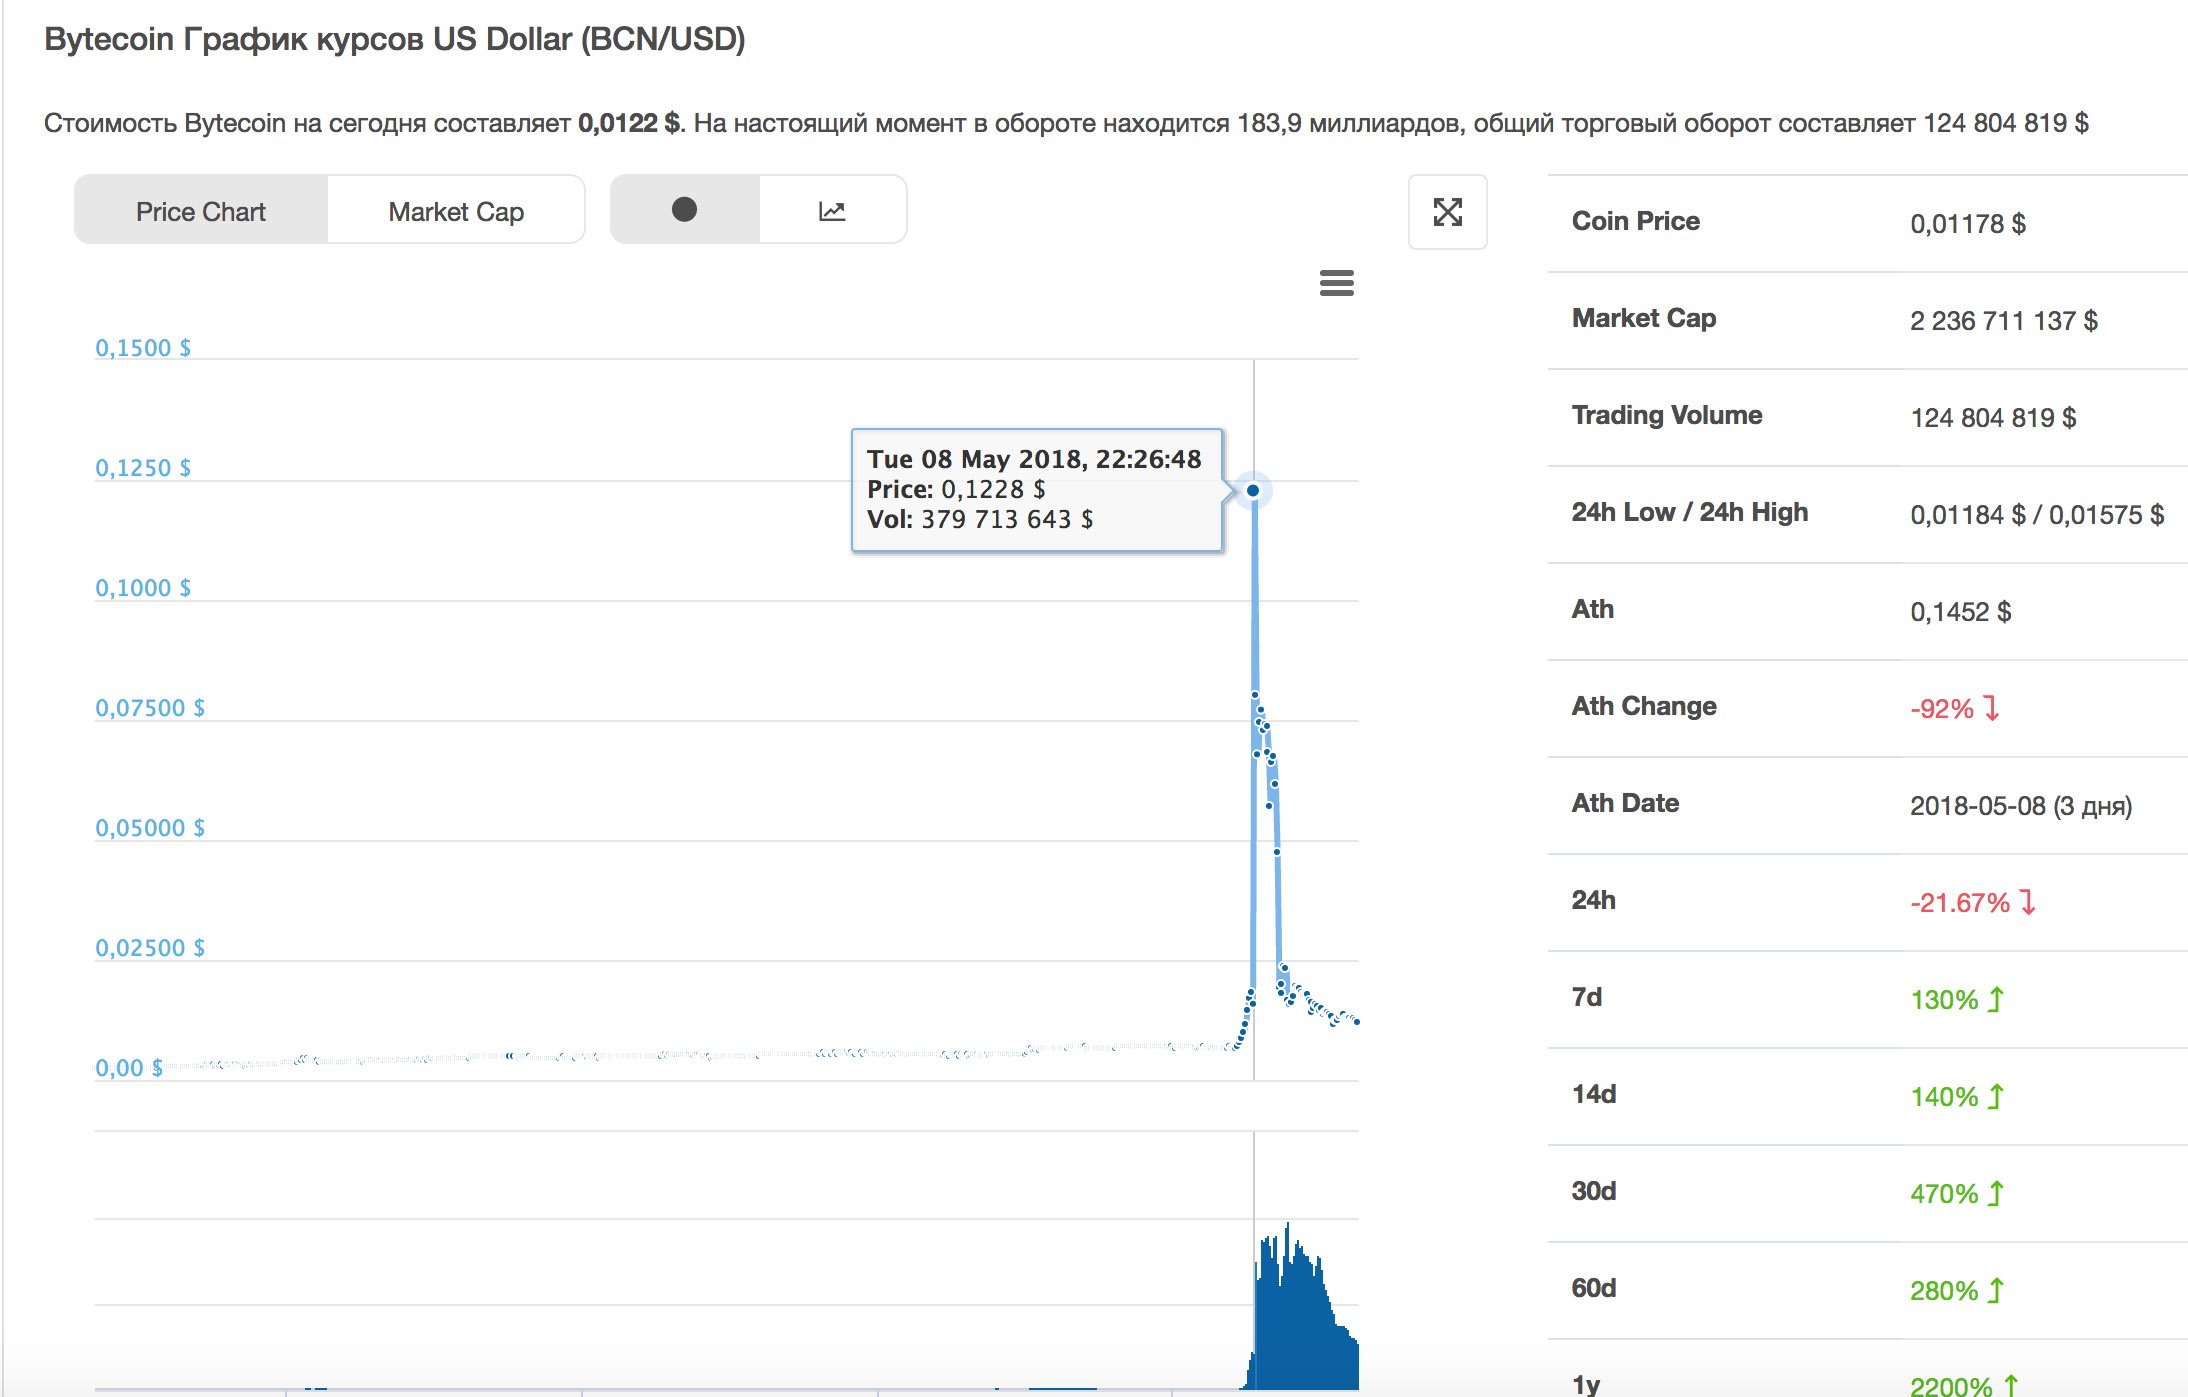The width and height of the screenshot is (2188, 1397).
Task: Click the highlighted peak data point
Action: 1252,490
